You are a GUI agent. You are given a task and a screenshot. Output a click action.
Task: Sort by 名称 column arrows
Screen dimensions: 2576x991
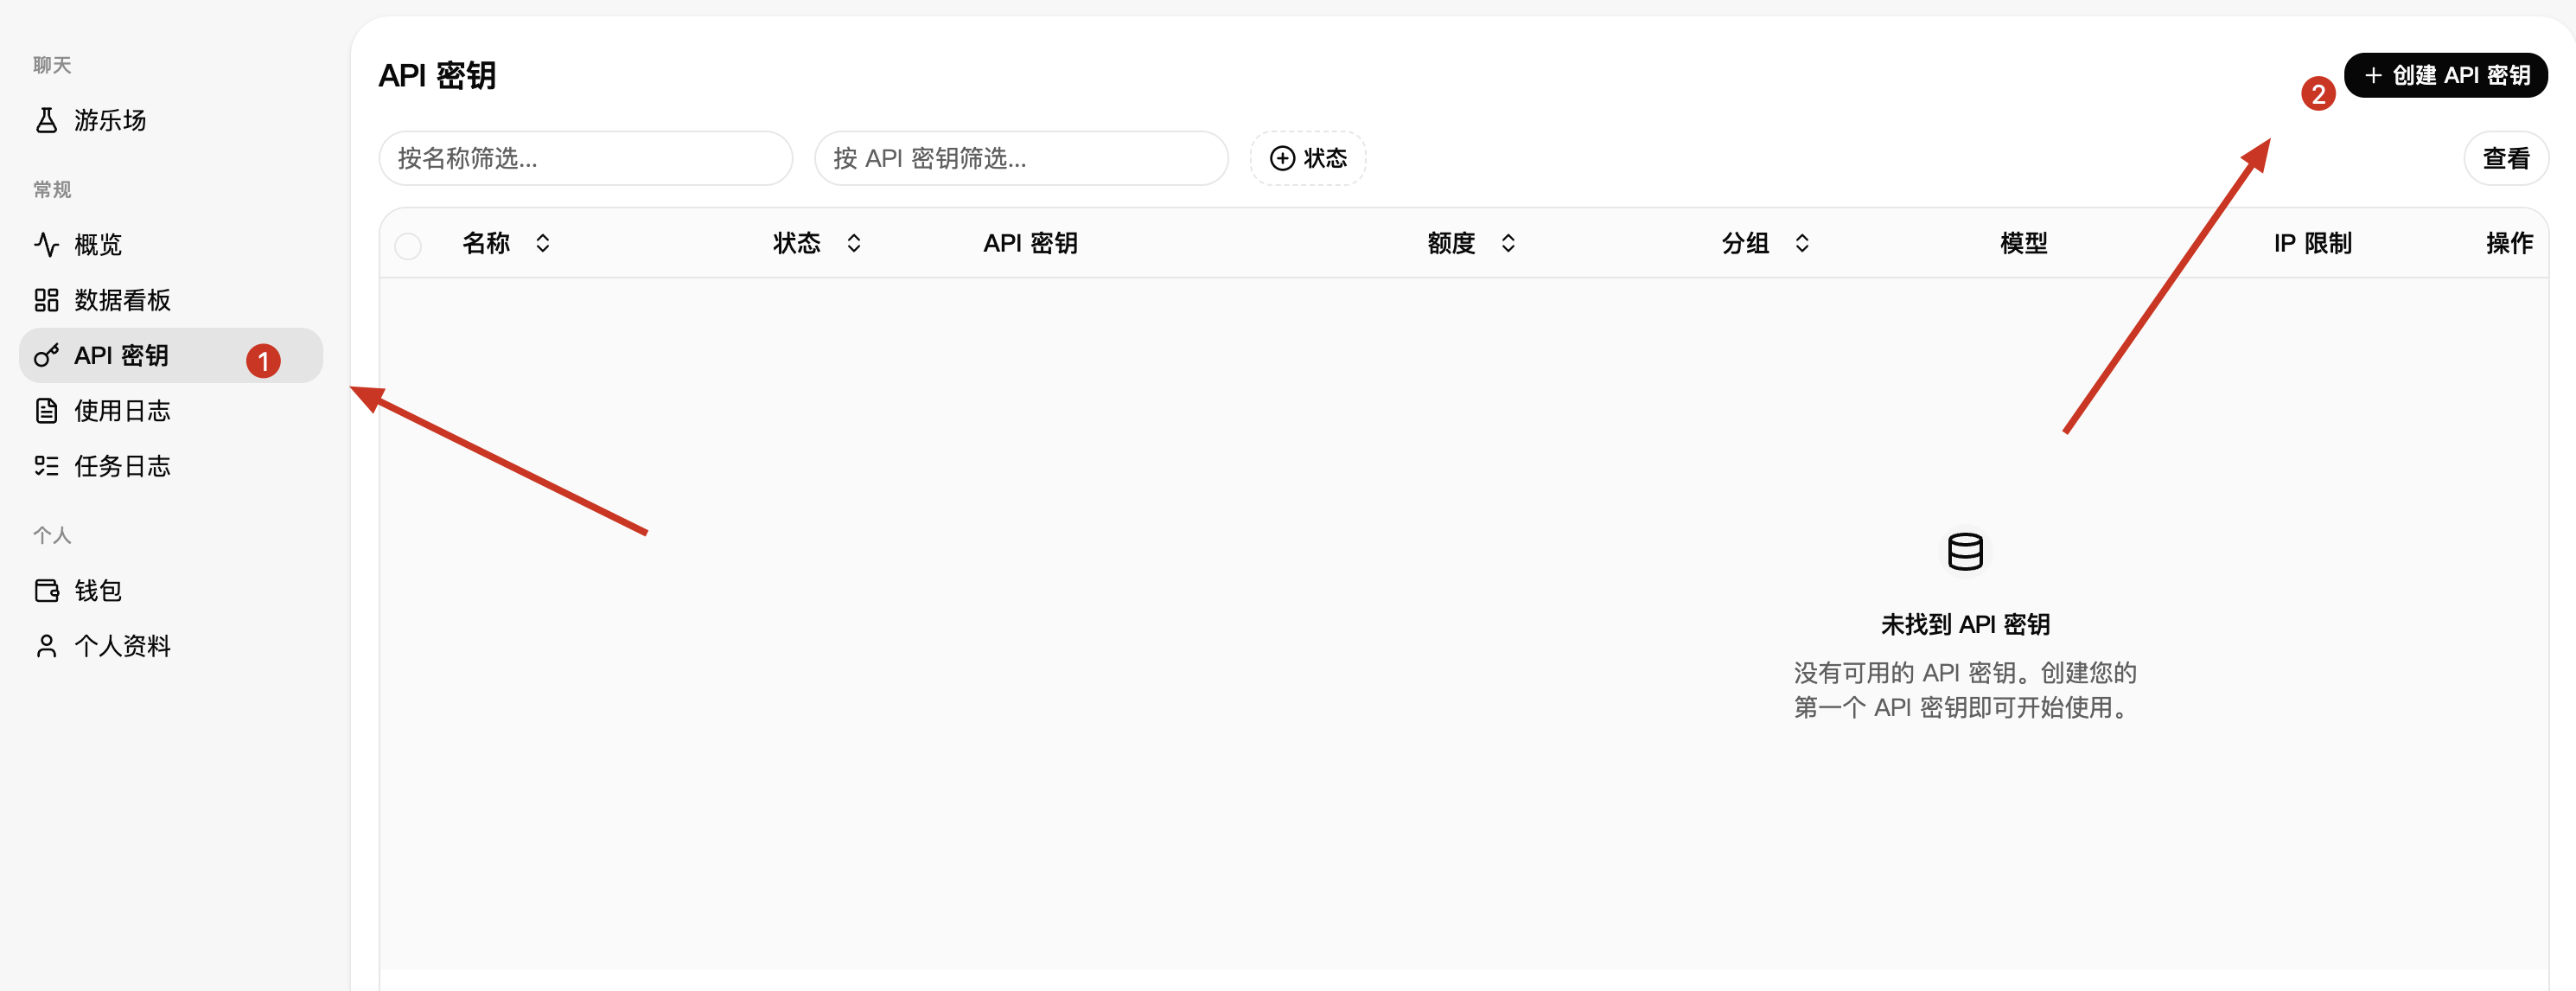542,243
